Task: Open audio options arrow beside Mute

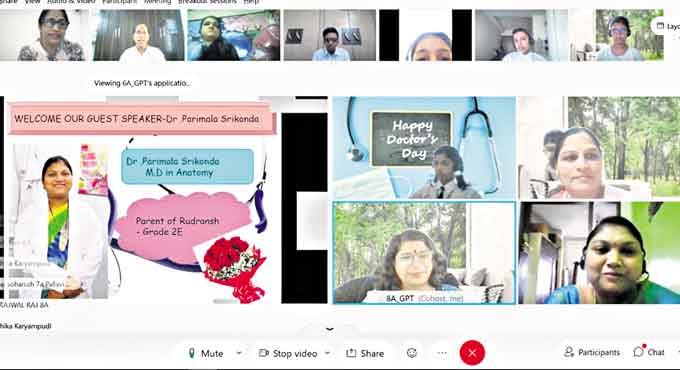Action: 239,353
